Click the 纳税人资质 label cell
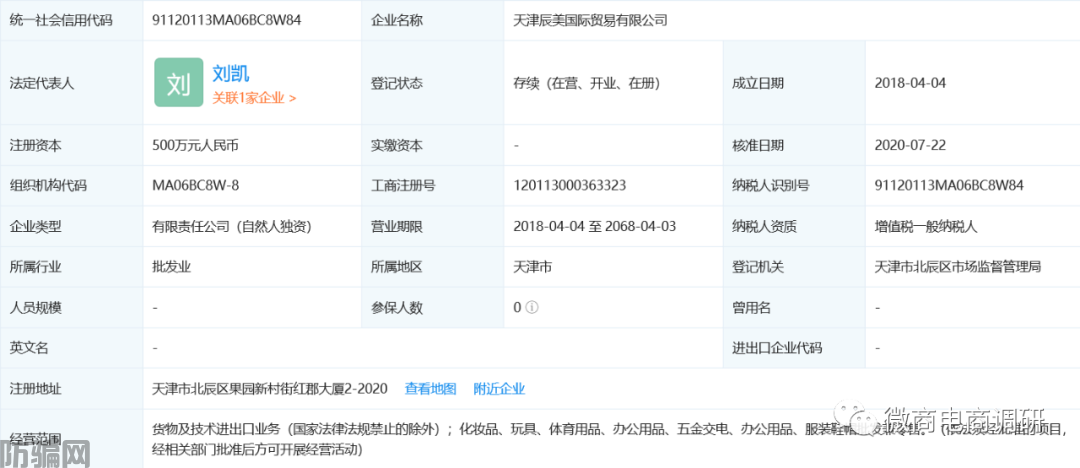The height and width of the screenshot is (468, 1080). (x=794, y=225)
